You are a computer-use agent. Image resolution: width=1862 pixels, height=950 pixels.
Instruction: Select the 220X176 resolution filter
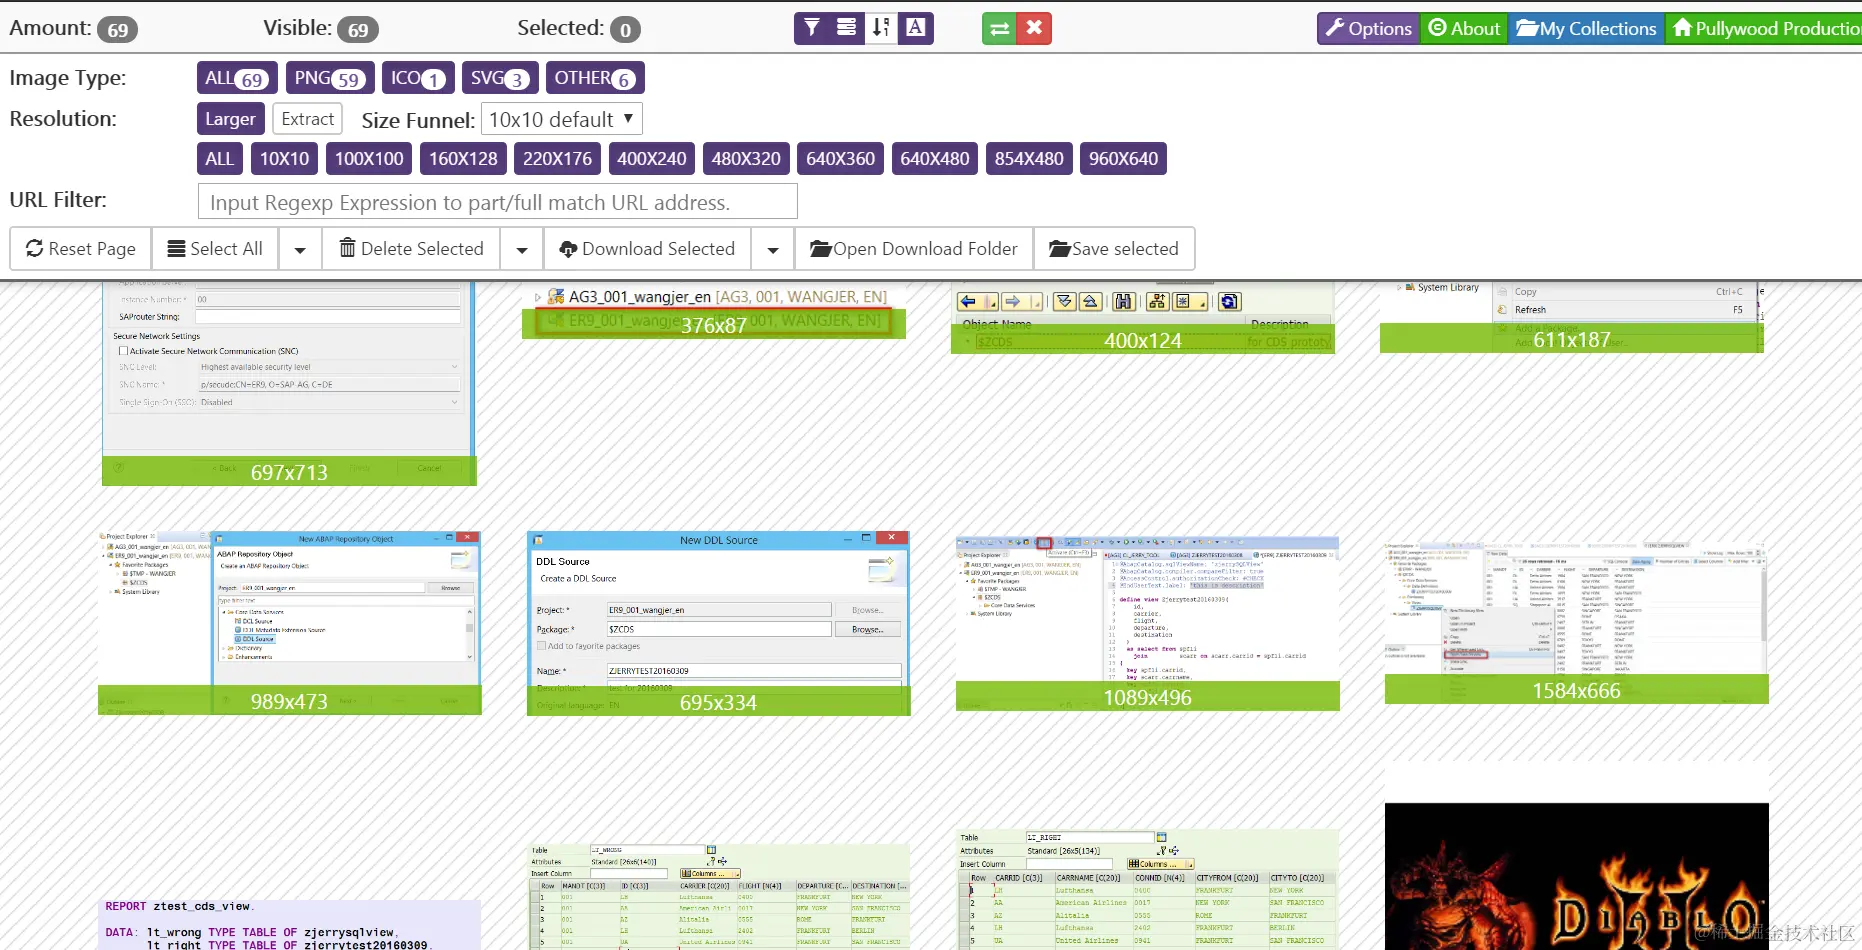(557, 159)
